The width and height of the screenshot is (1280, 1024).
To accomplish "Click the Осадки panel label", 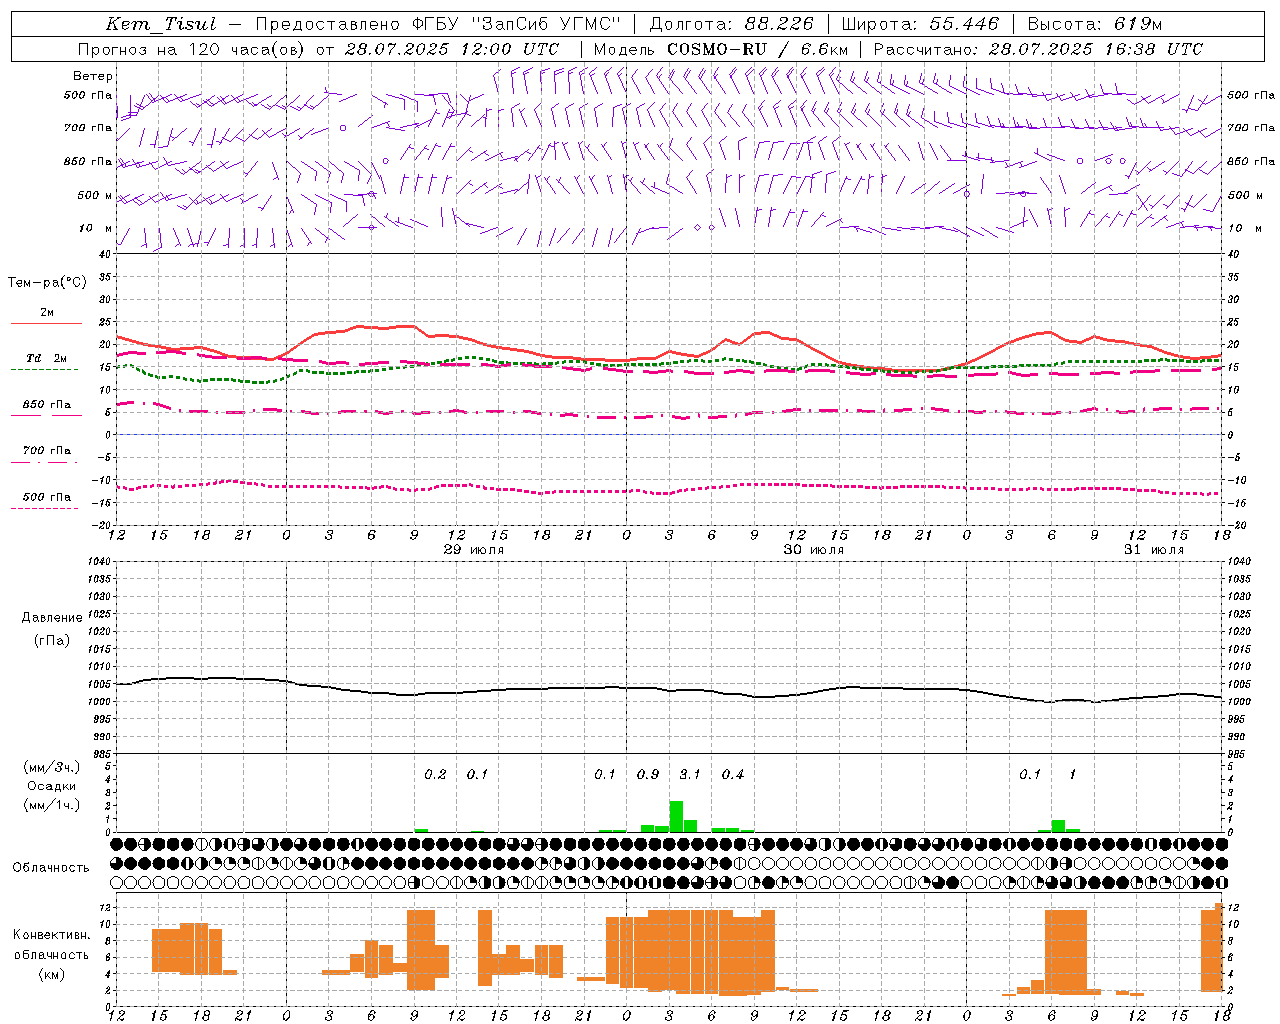I will [52, 786].
